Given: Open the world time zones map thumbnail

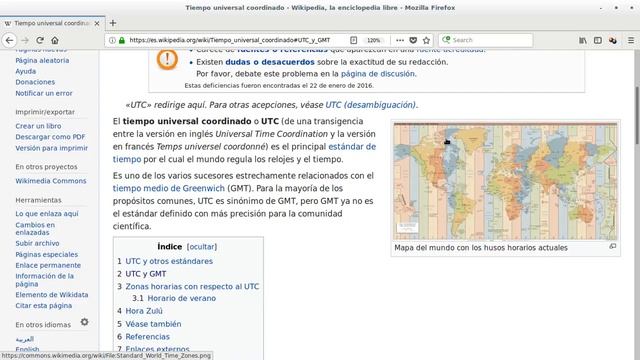Looking at the screenshot, I should (x=505, y=181).
